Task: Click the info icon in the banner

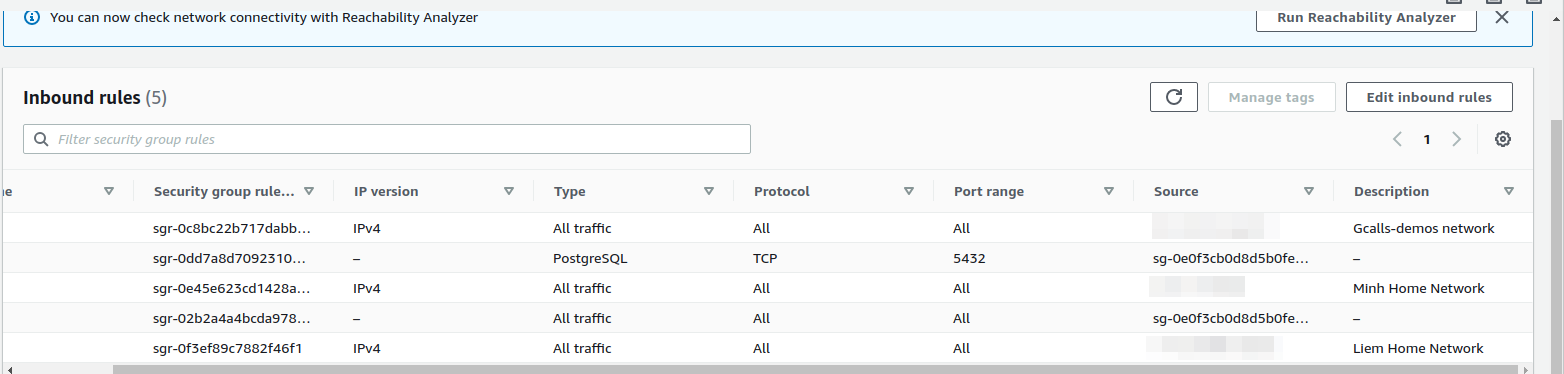Action: click(x=32, y=17)
